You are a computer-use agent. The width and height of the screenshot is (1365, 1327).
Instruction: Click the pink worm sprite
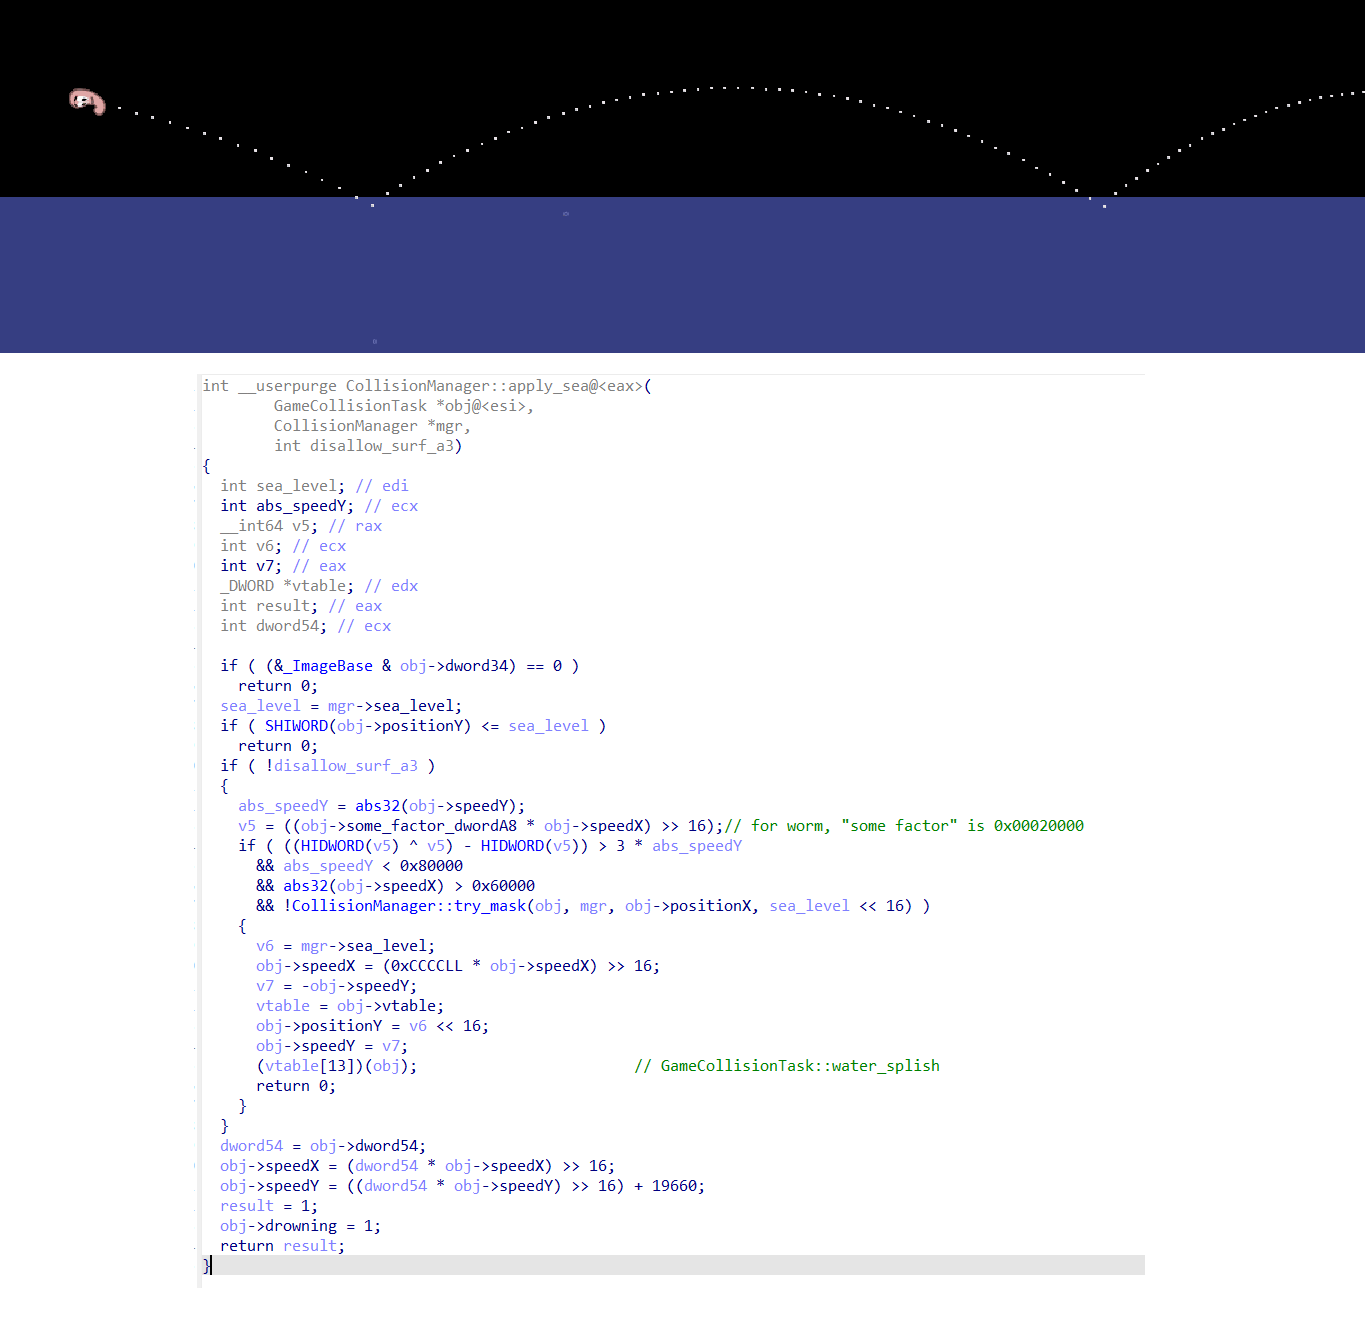pos(87,101)
